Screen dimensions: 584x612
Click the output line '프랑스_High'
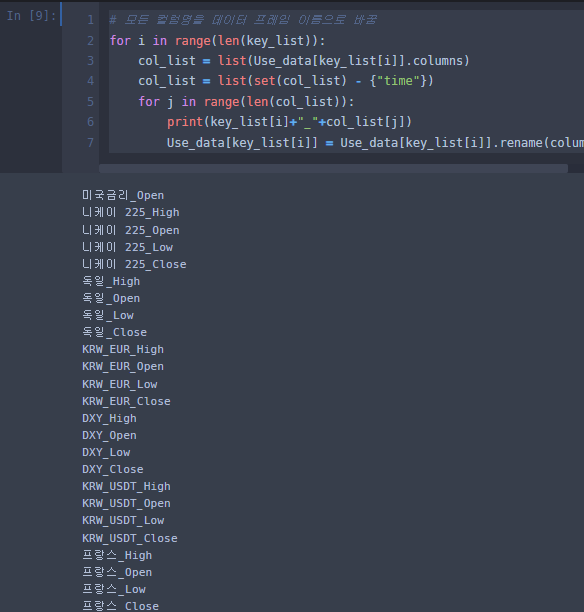117,555
